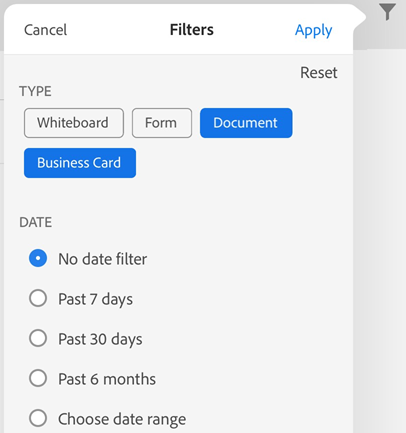This screenshot has width=406, height=433.
Task: Deselect the Business Card type filter
Action: 80,163
